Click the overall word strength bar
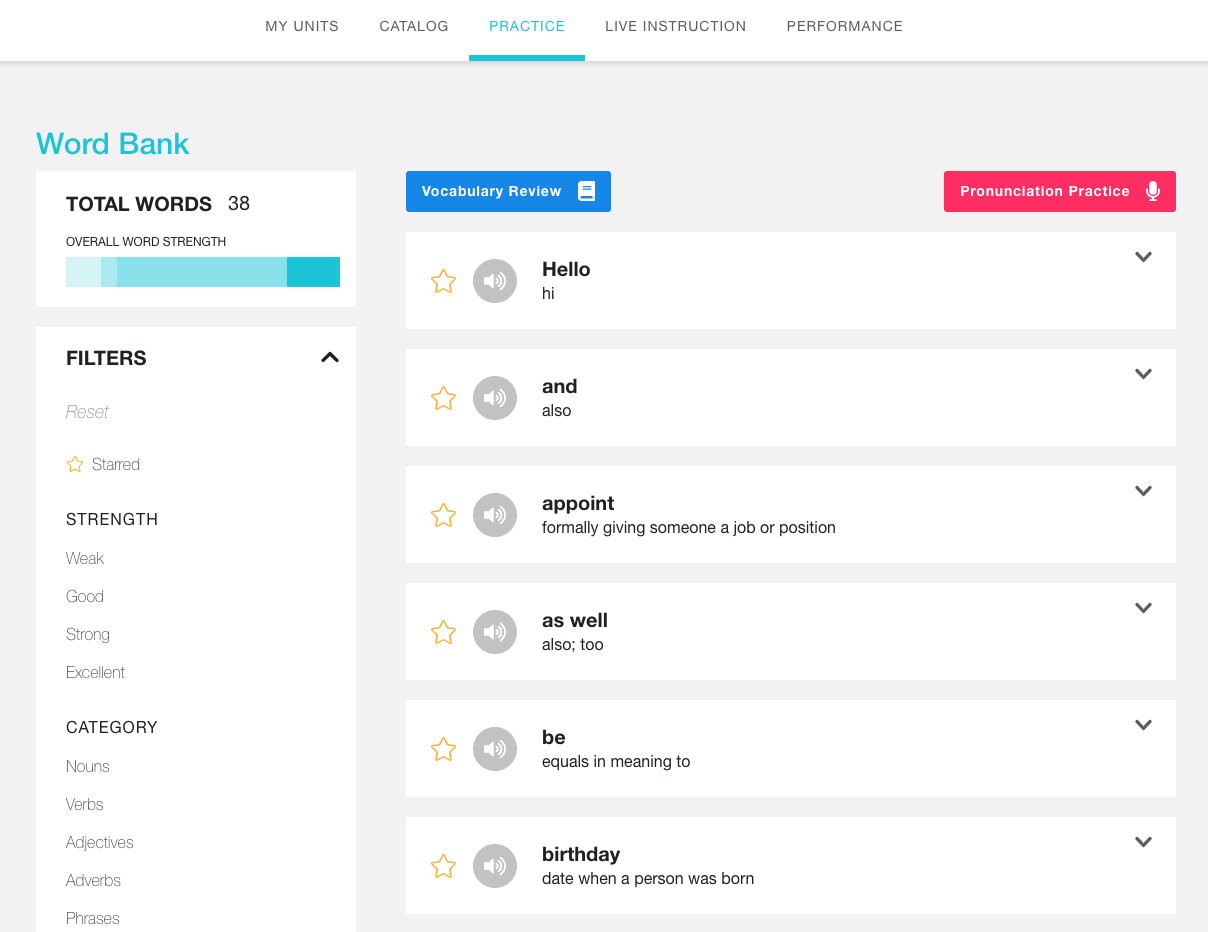This screenshot has width=1208, height=932. tap(203, 272)
